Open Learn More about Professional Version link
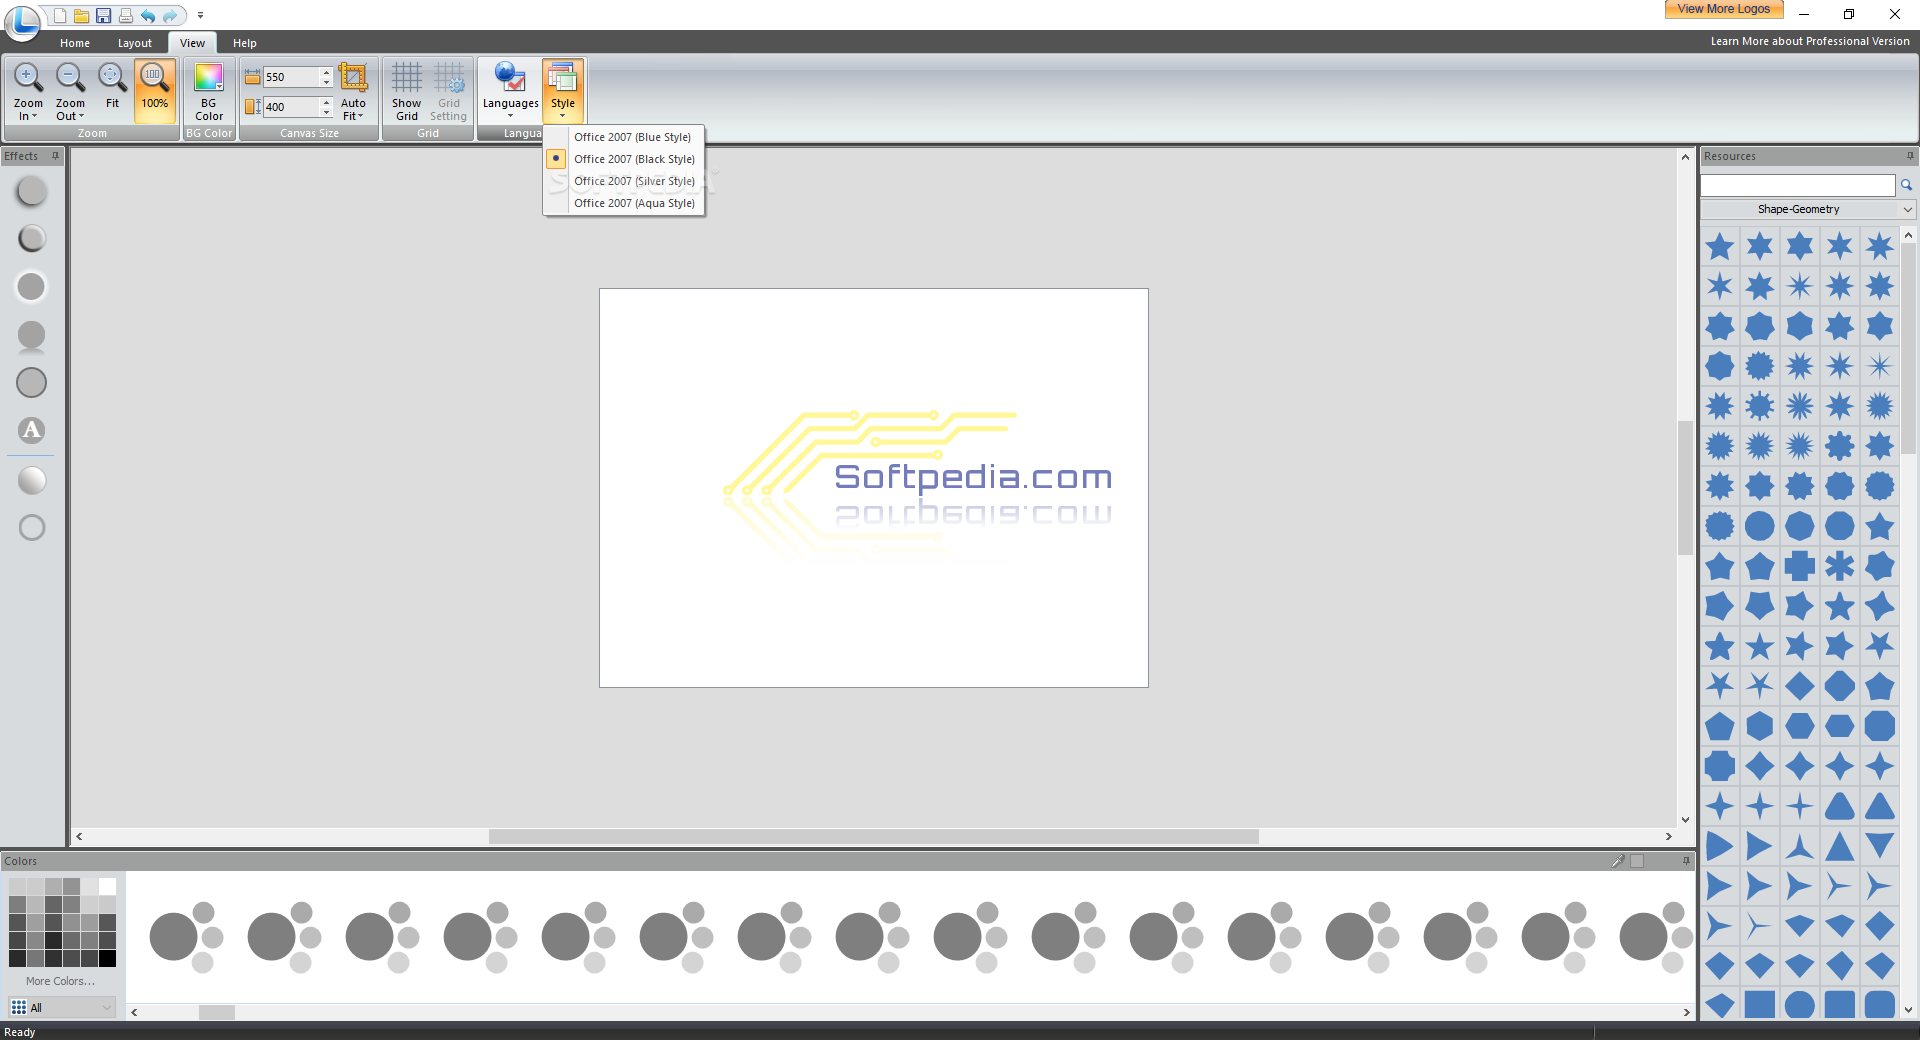 [1810, 41]
